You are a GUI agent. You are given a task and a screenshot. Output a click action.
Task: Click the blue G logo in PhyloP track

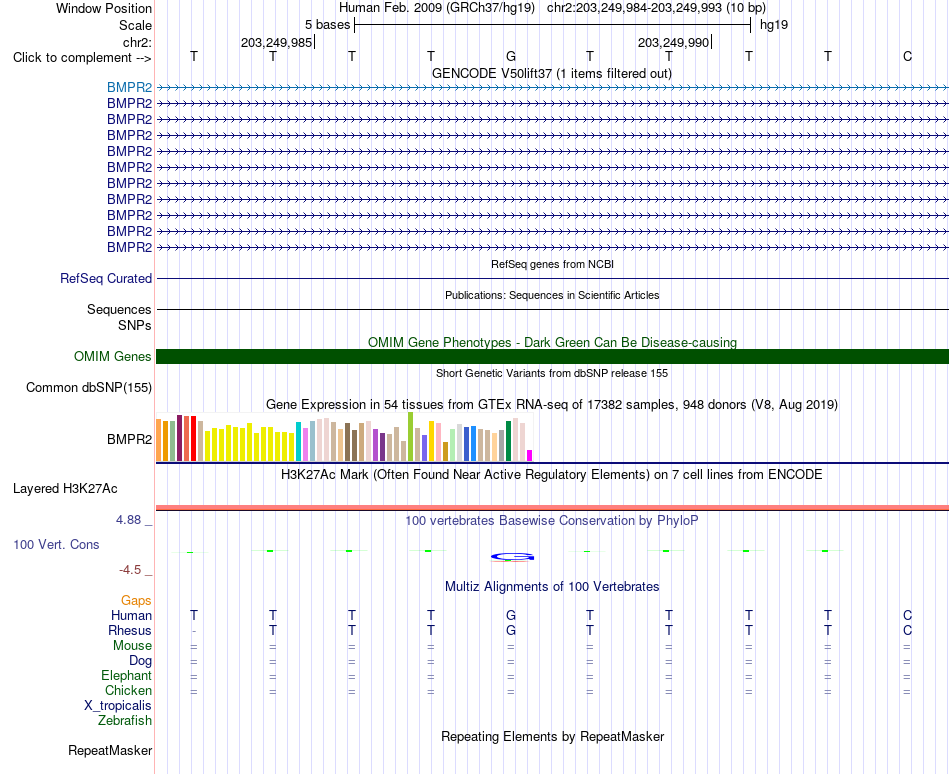click(512, 557)
